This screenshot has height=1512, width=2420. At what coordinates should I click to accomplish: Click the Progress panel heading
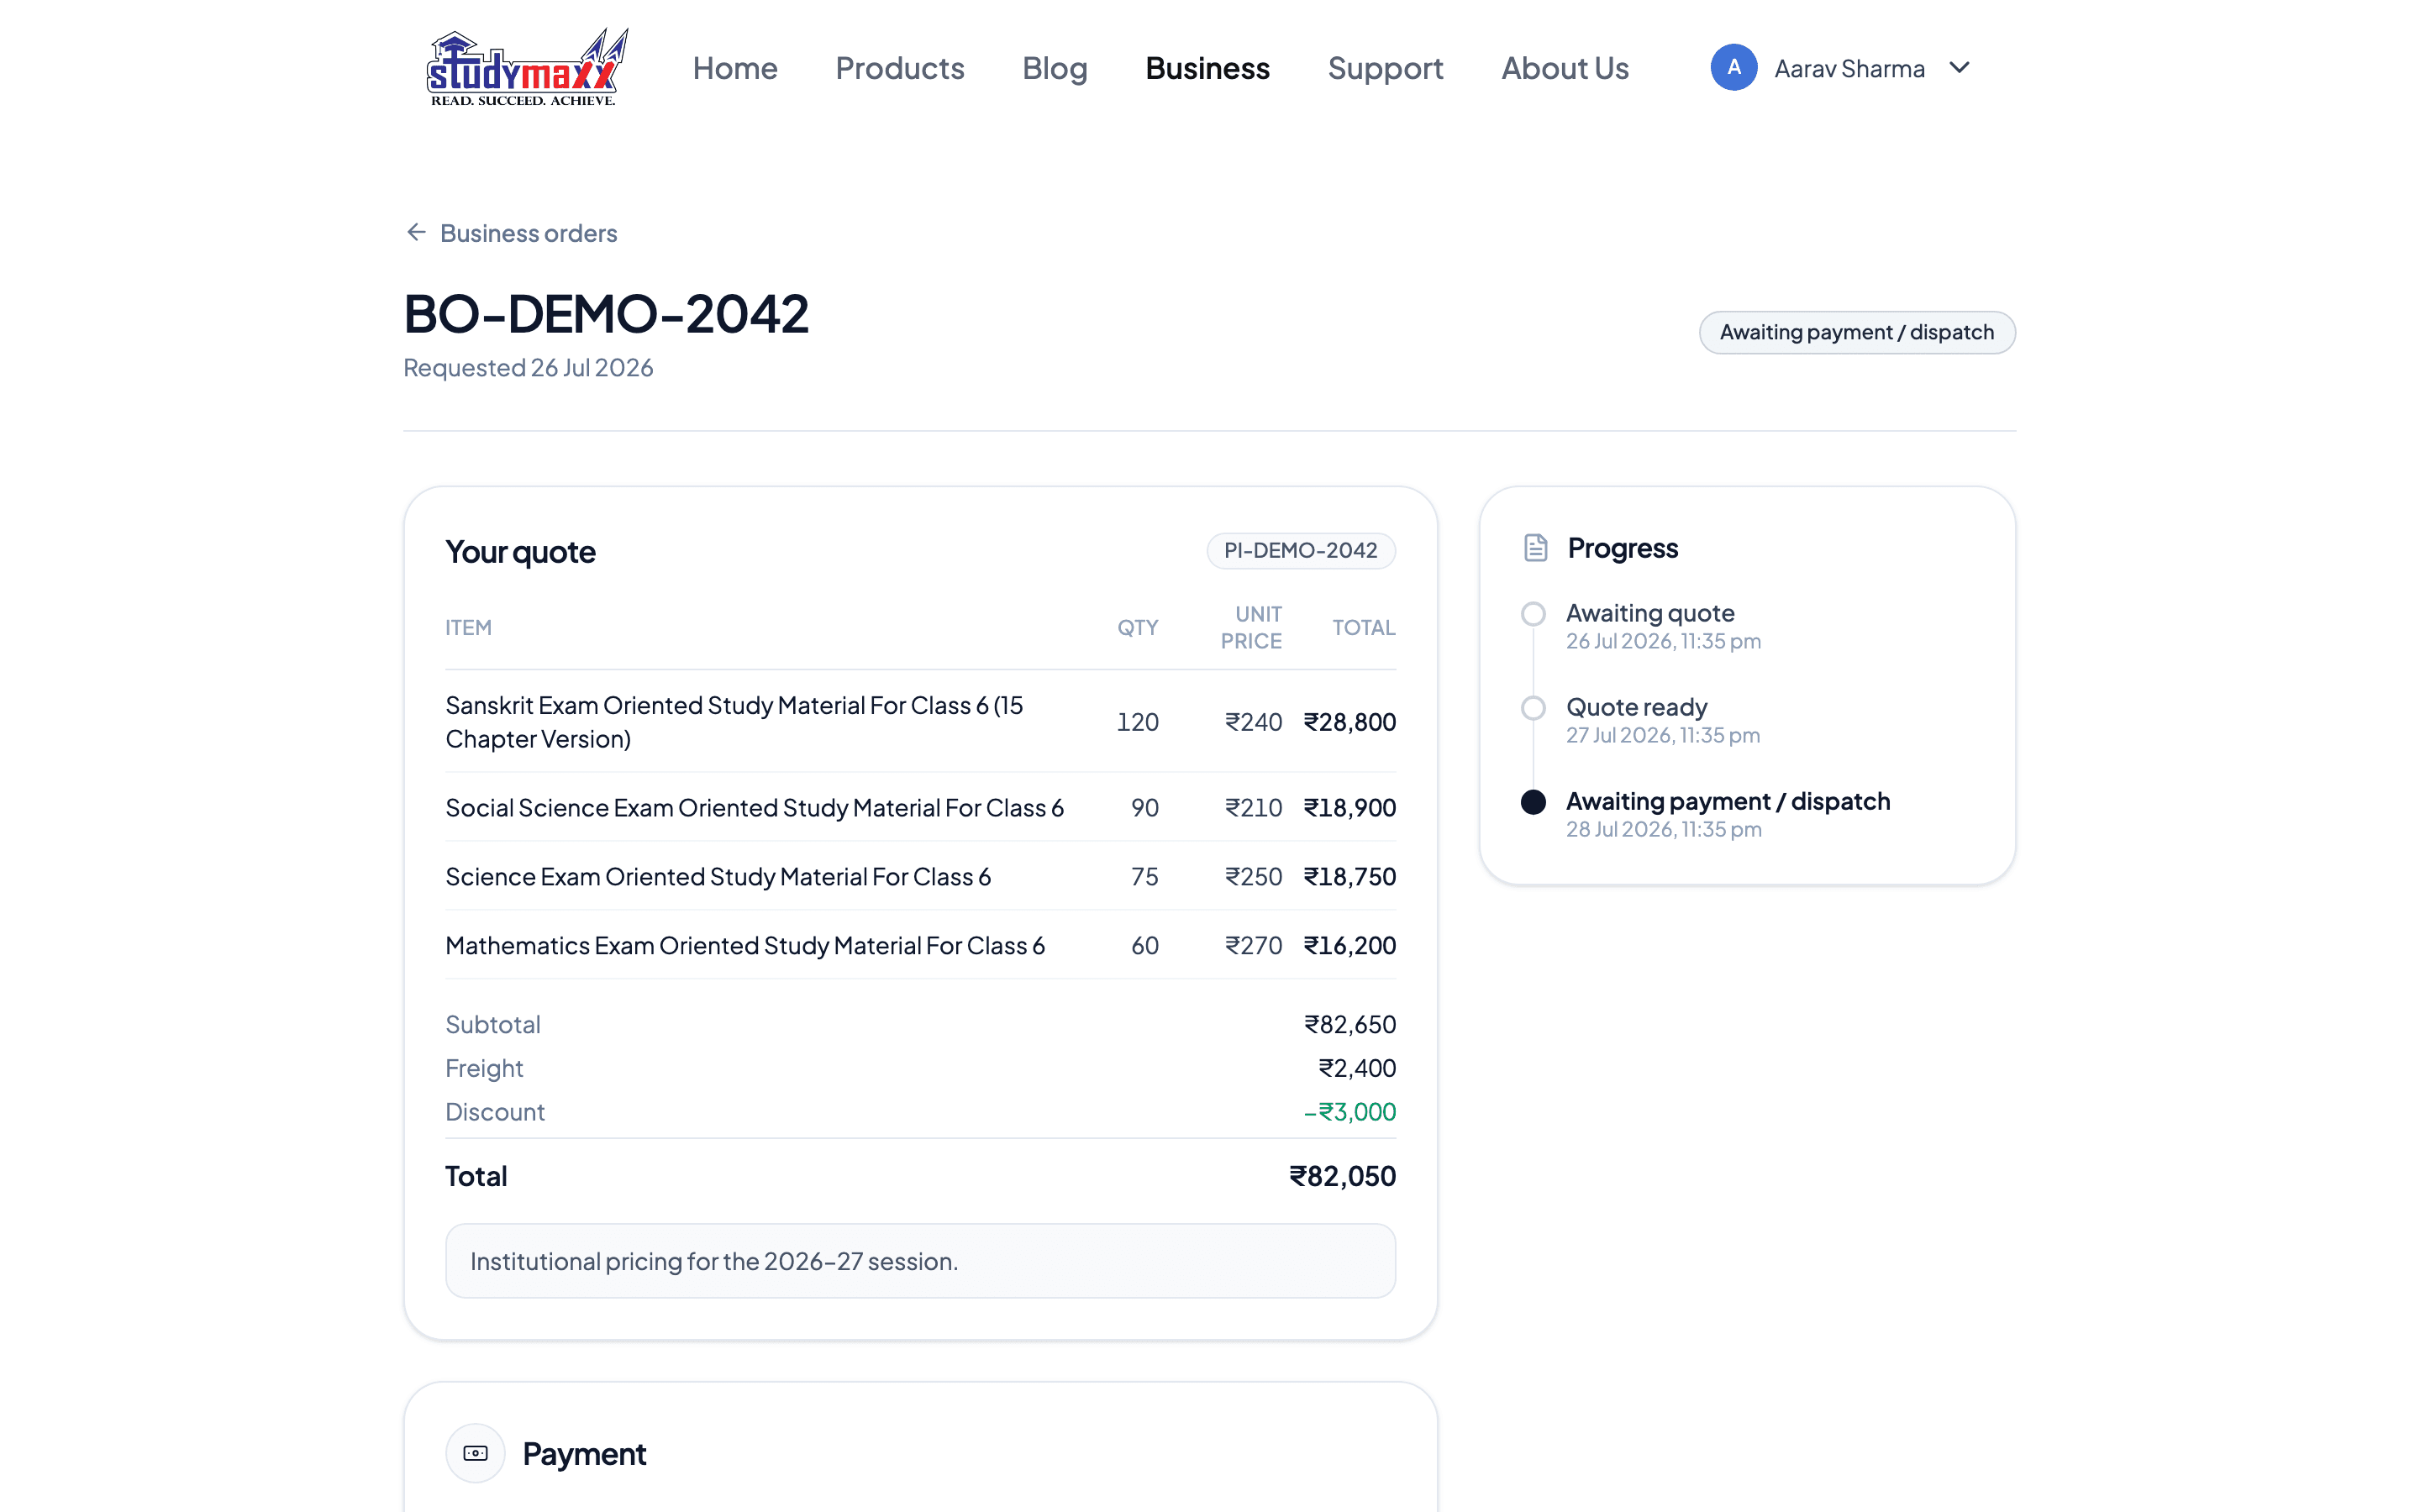pos(1622,548)
